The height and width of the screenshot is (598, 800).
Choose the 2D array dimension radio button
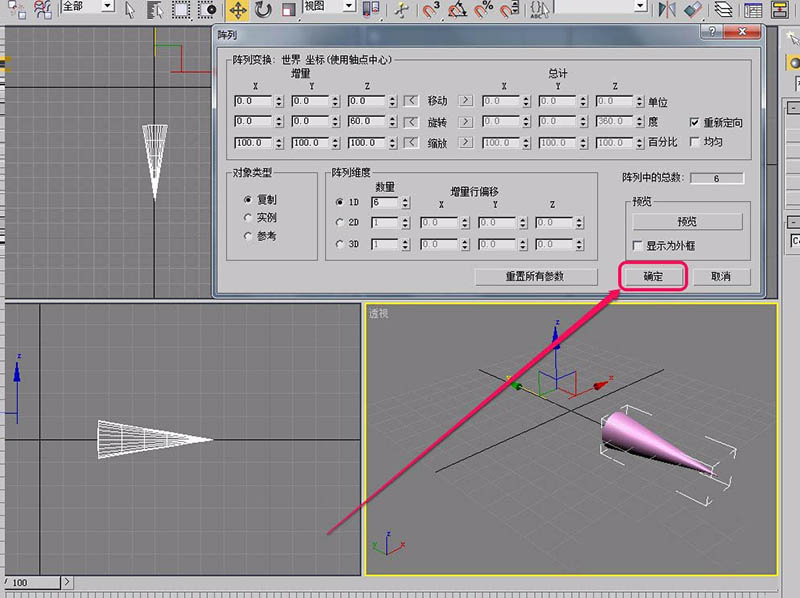341,222
